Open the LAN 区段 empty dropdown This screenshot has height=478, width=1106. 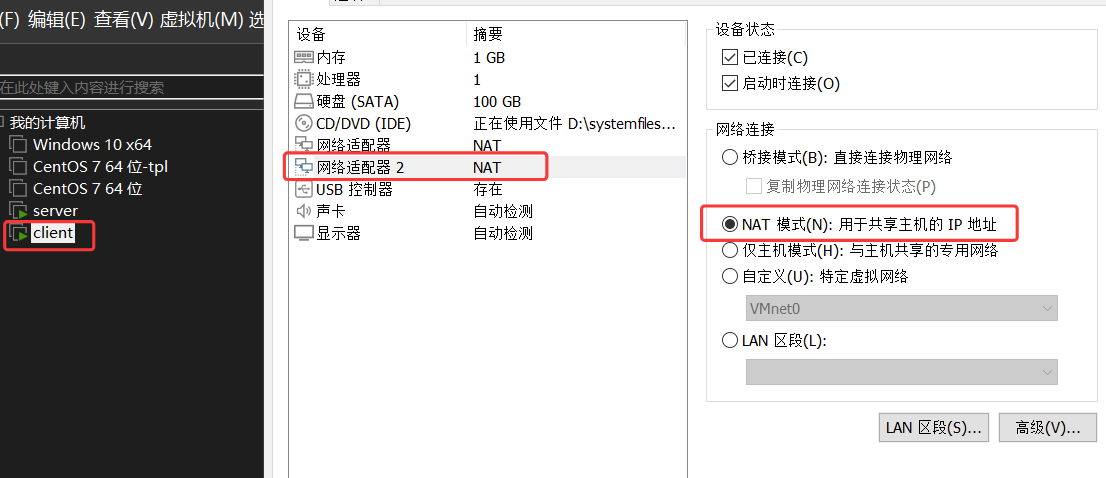[901, 372]
